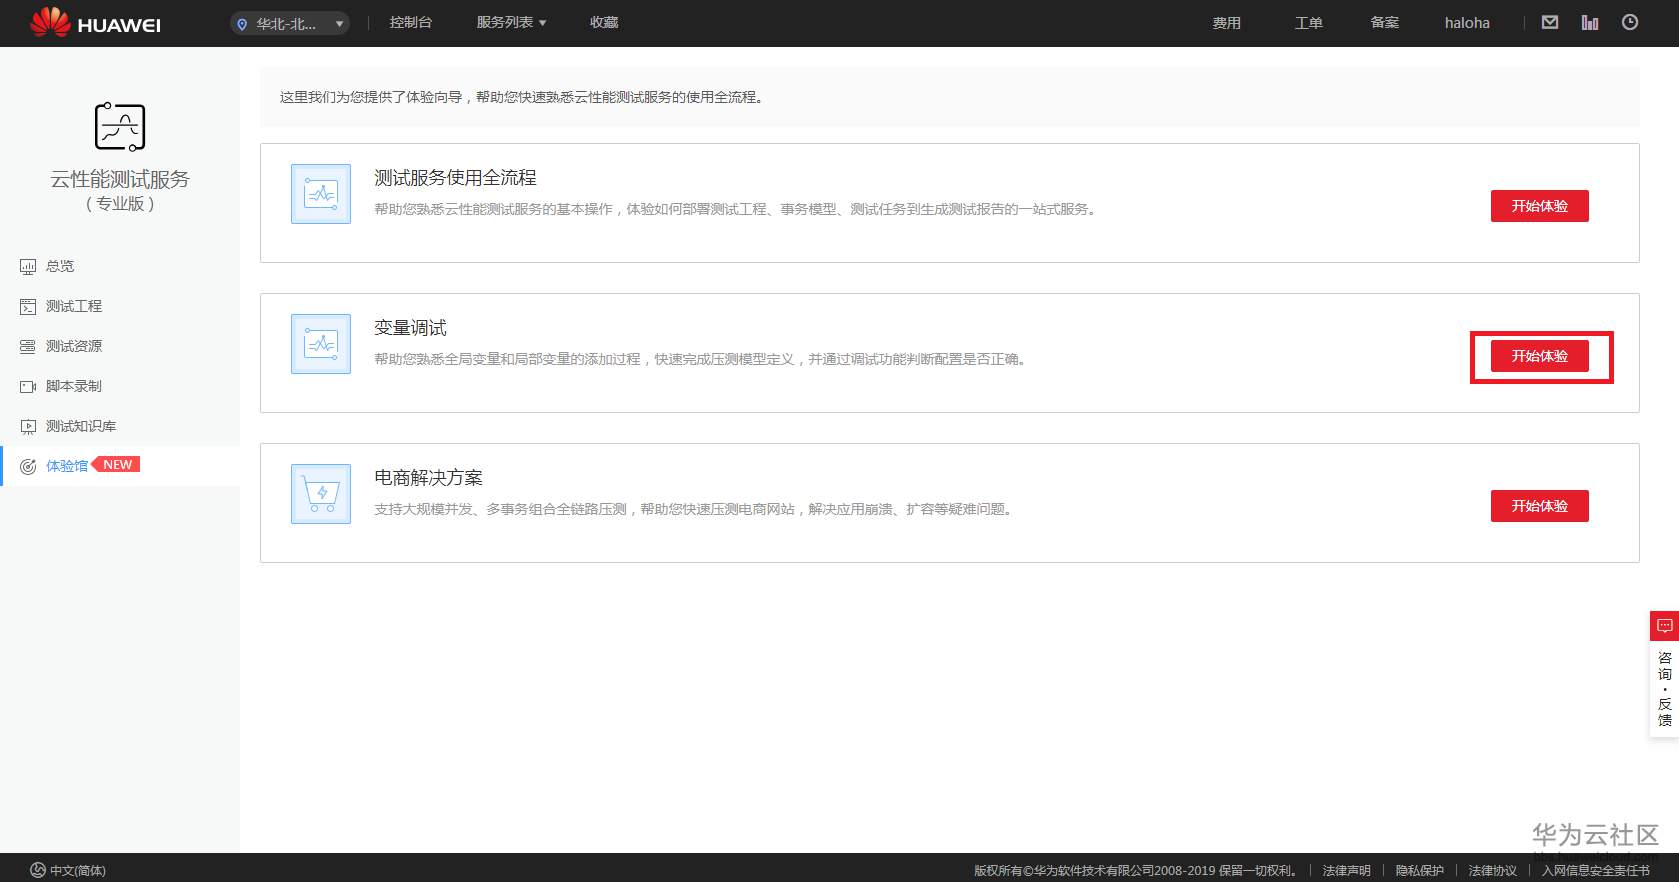Open the 隐私保护 footer link

click(1420, 871)
